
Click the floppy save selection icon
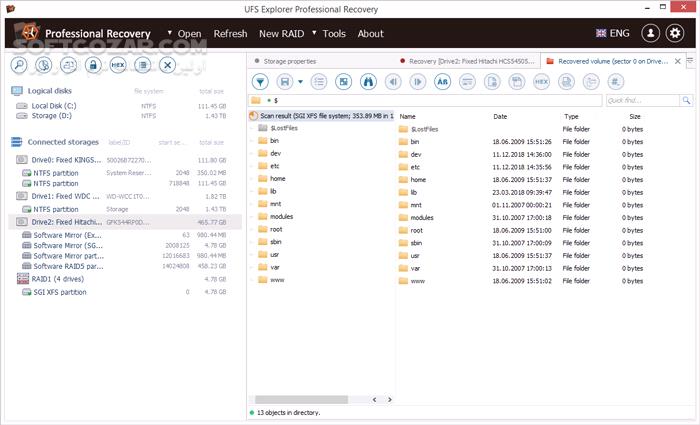285,82
